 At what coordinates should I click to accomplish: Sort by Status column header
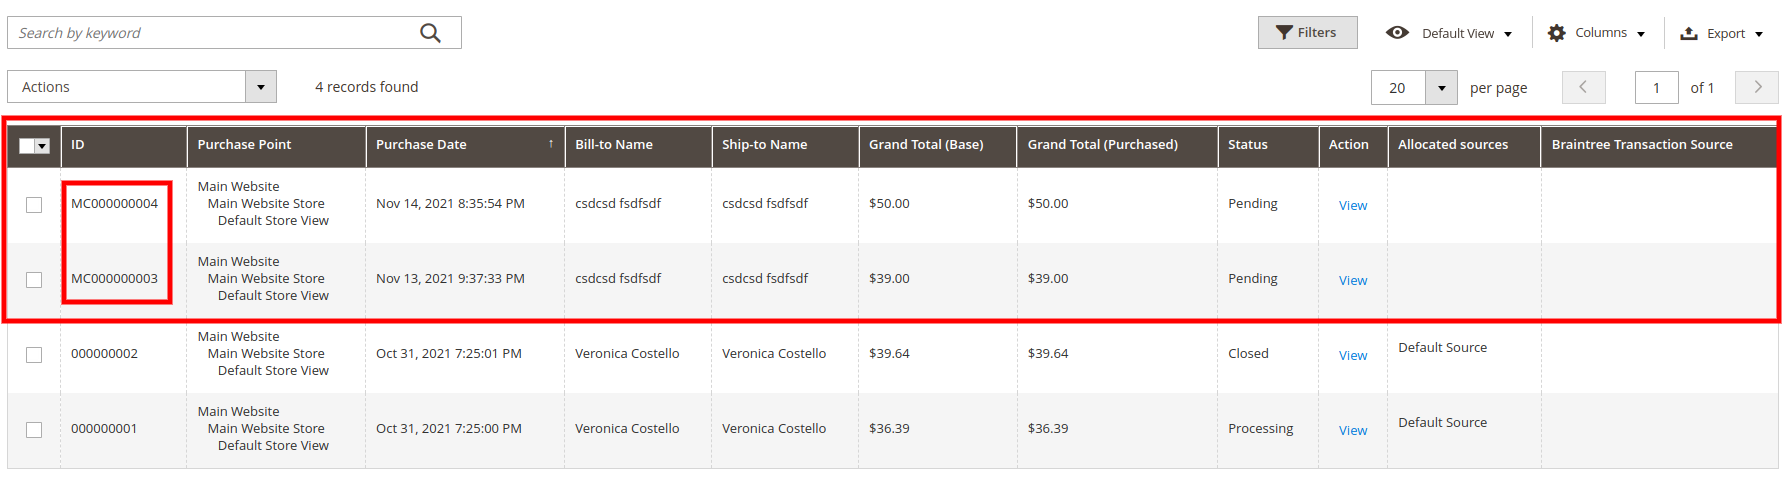point(1247,145)
